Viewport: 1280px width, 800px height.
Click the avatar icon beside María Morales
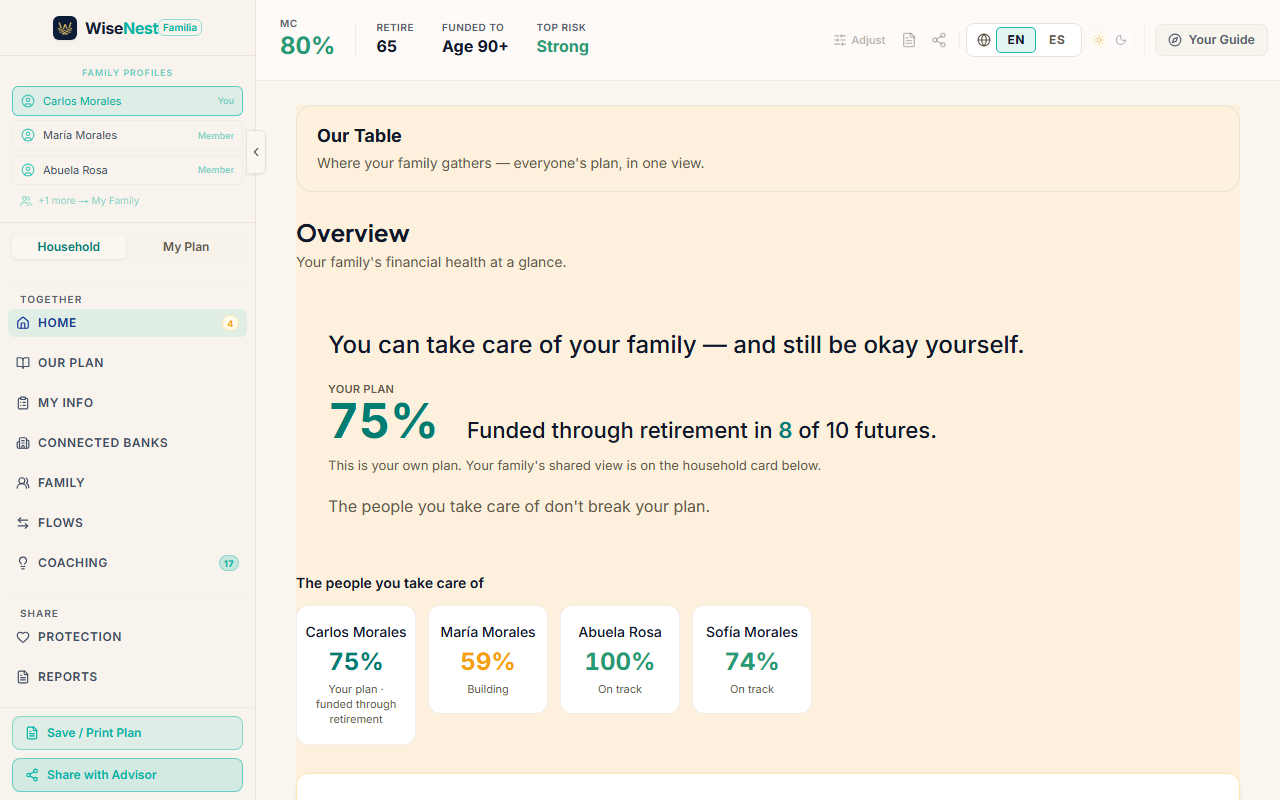(x=28, y=135)
